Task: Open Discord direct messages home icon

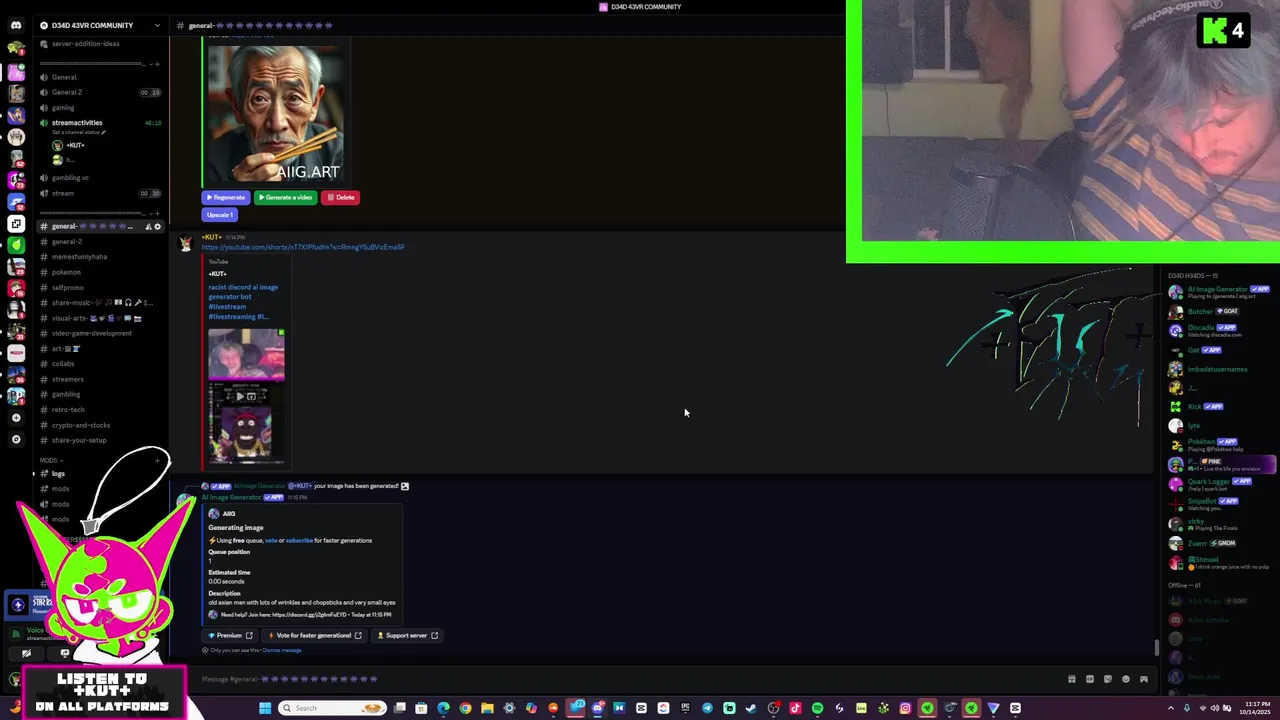Action: (15, 25)
